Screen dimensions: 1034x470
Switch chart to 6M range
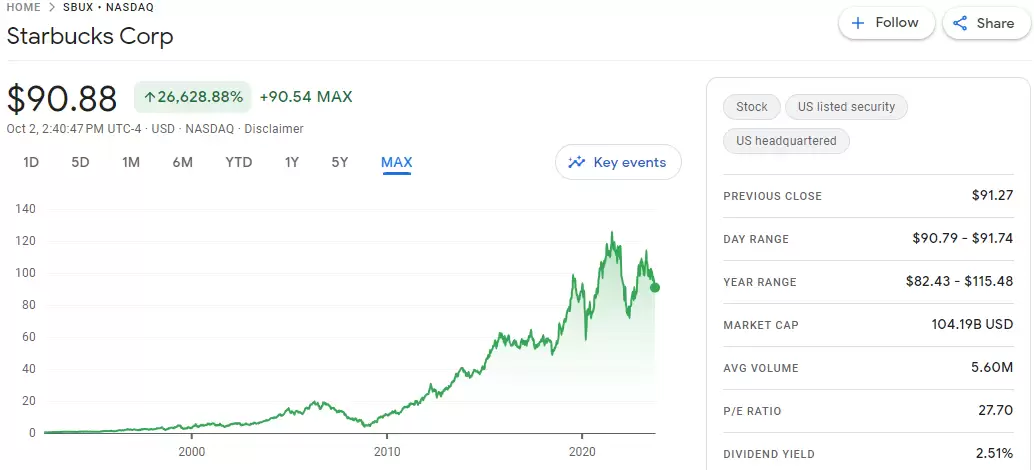click(182, 162)
